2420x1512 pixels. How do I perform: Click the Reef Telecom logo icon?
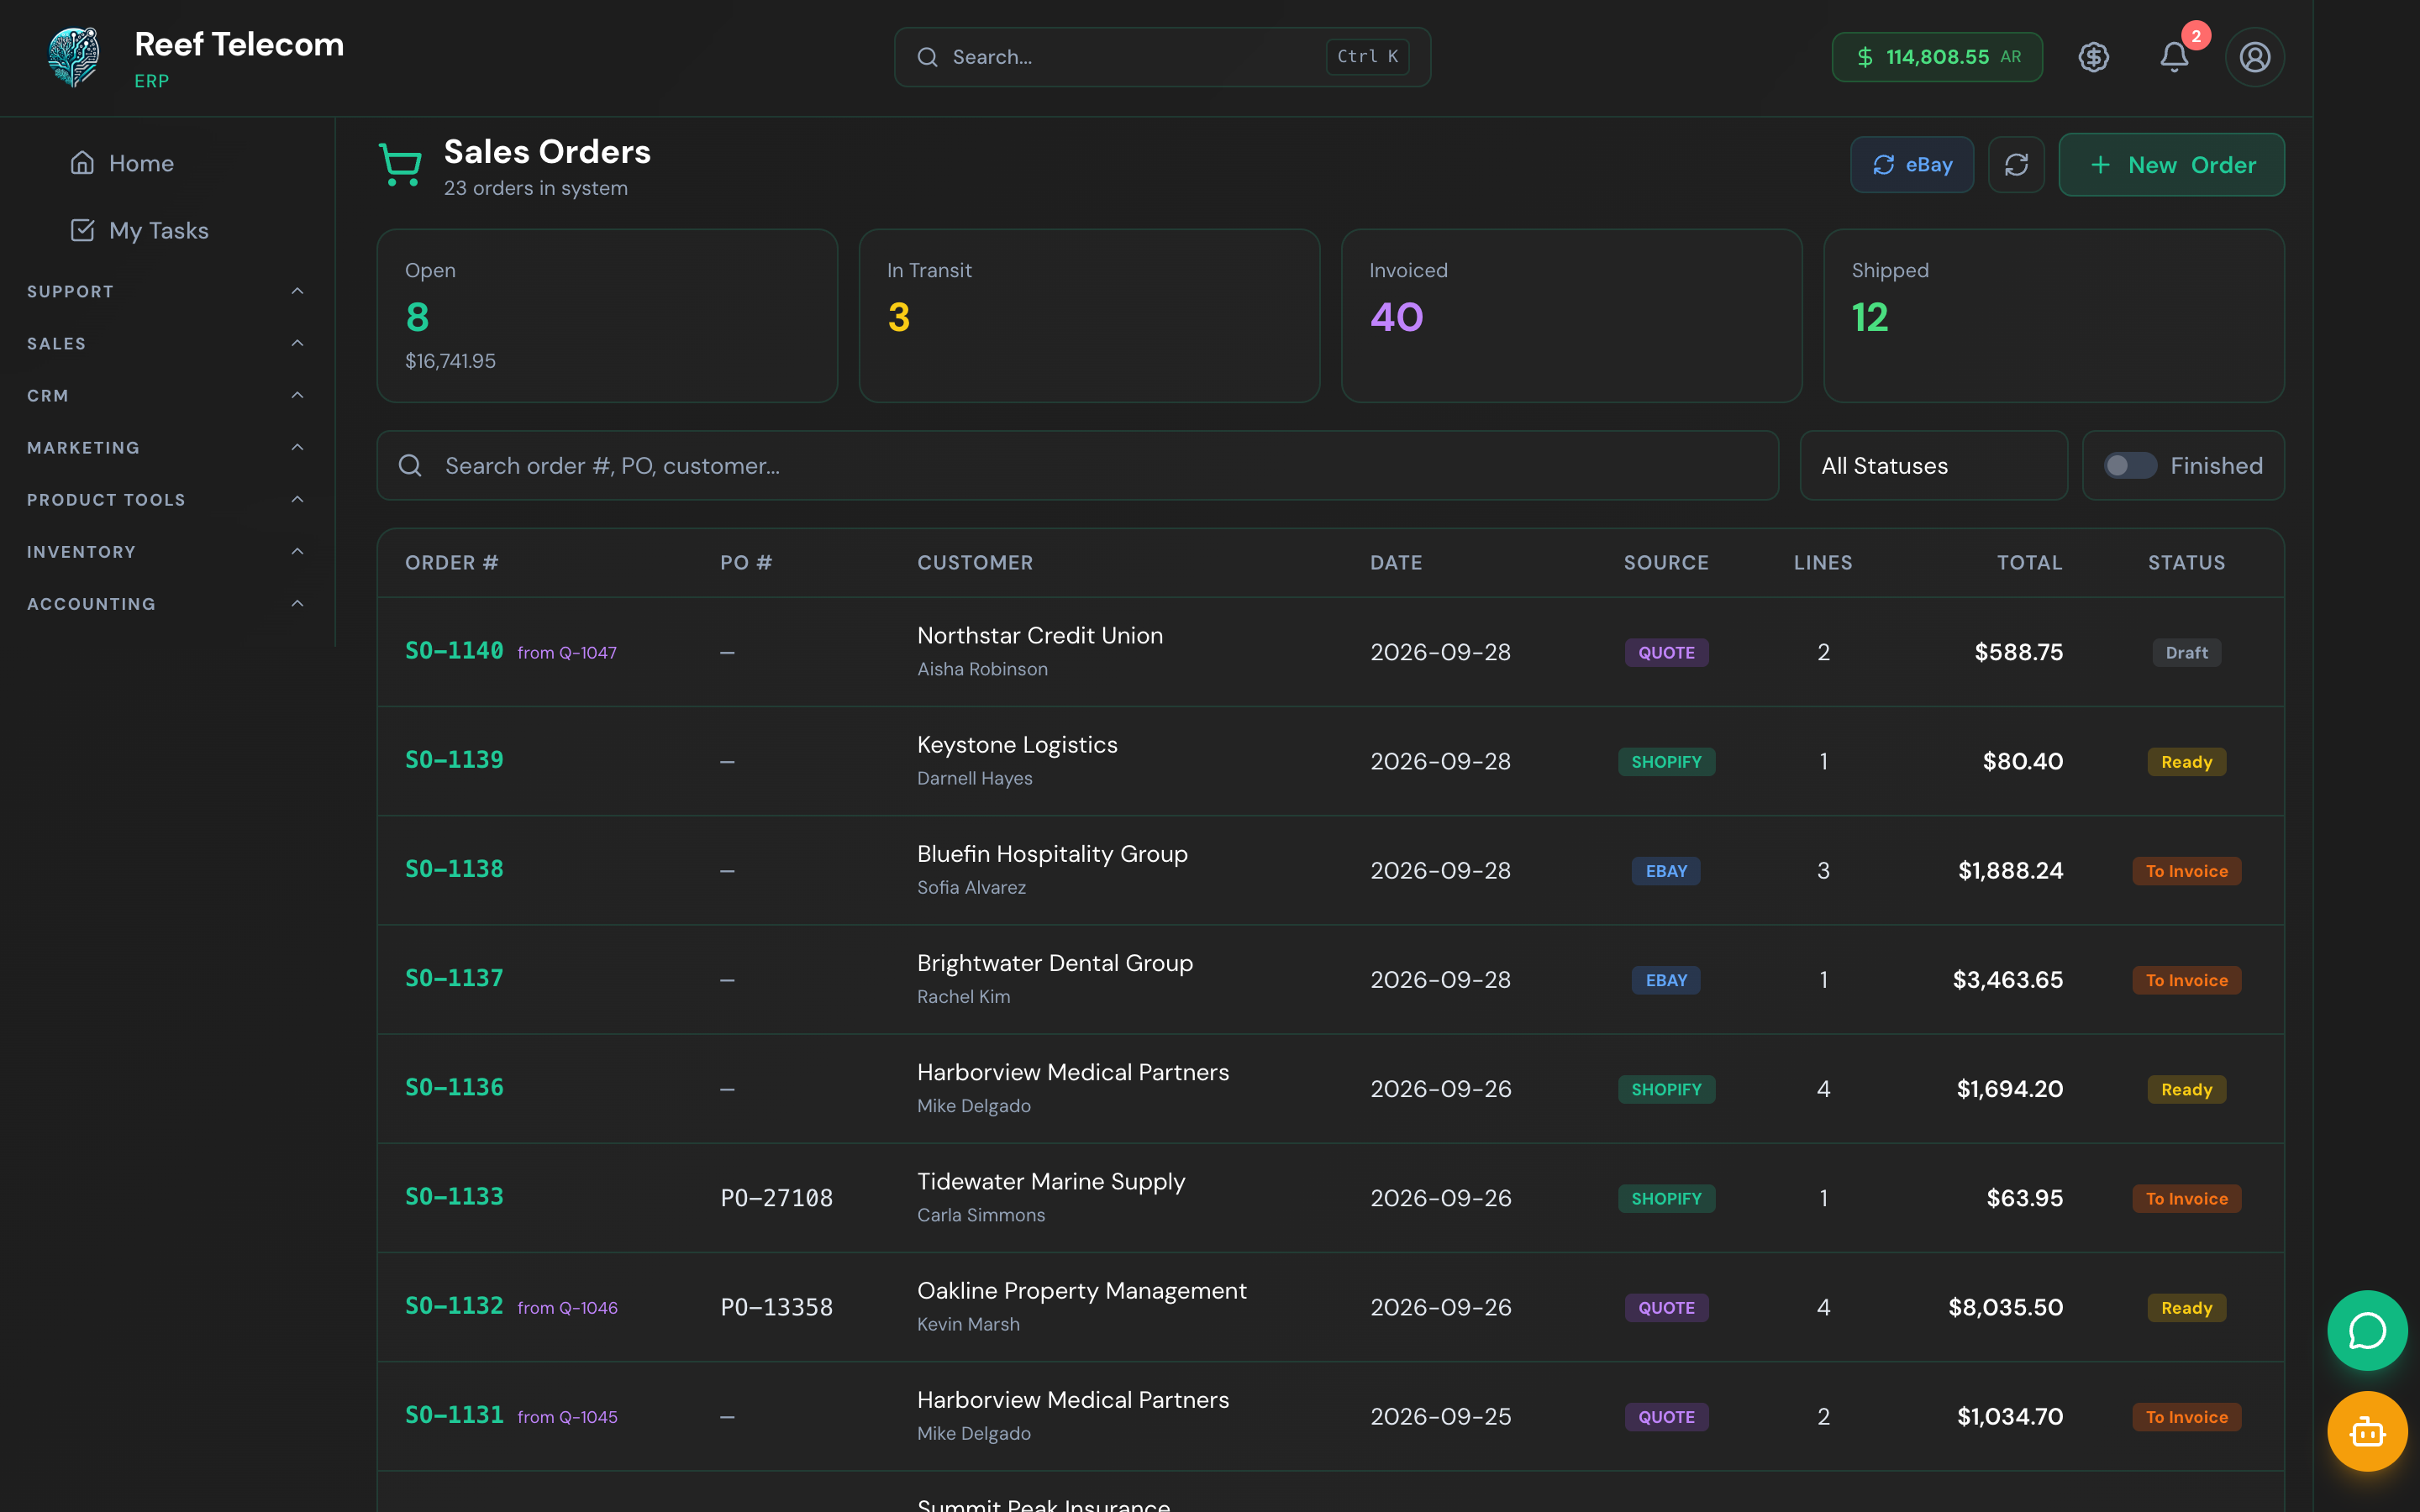[74, 57]
